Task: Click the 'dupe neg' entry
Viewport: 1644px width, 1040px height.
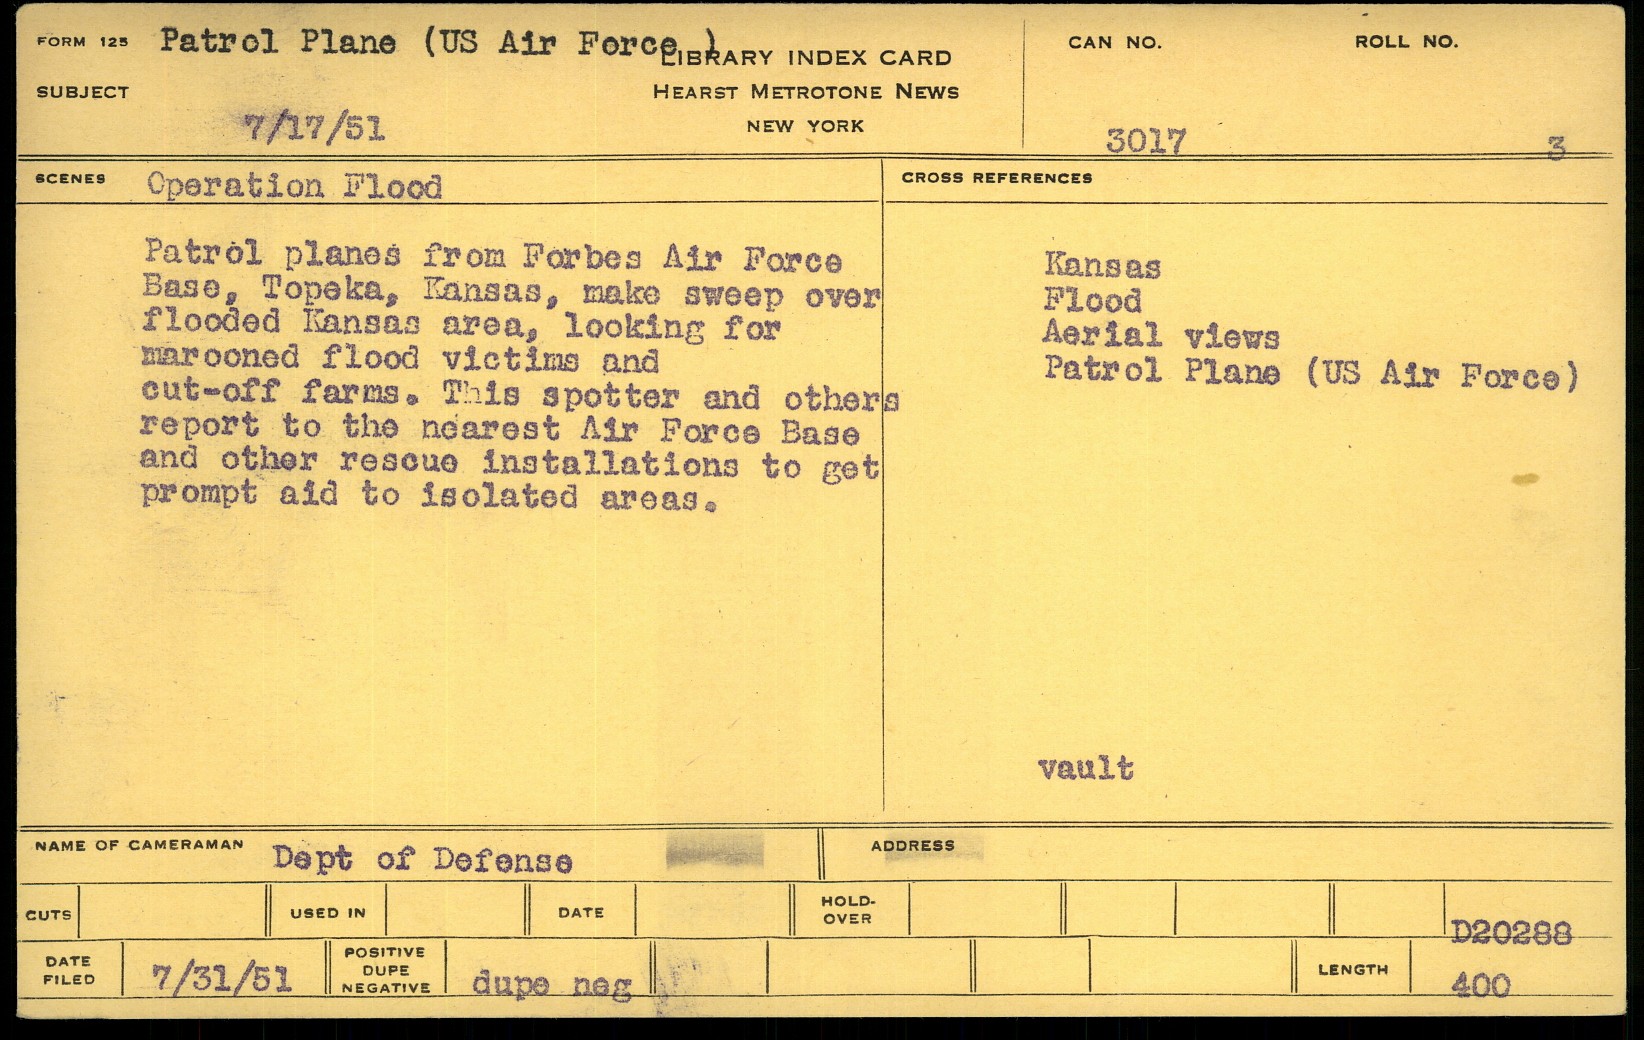Action: pyautogui.click(x=551, y=985)
